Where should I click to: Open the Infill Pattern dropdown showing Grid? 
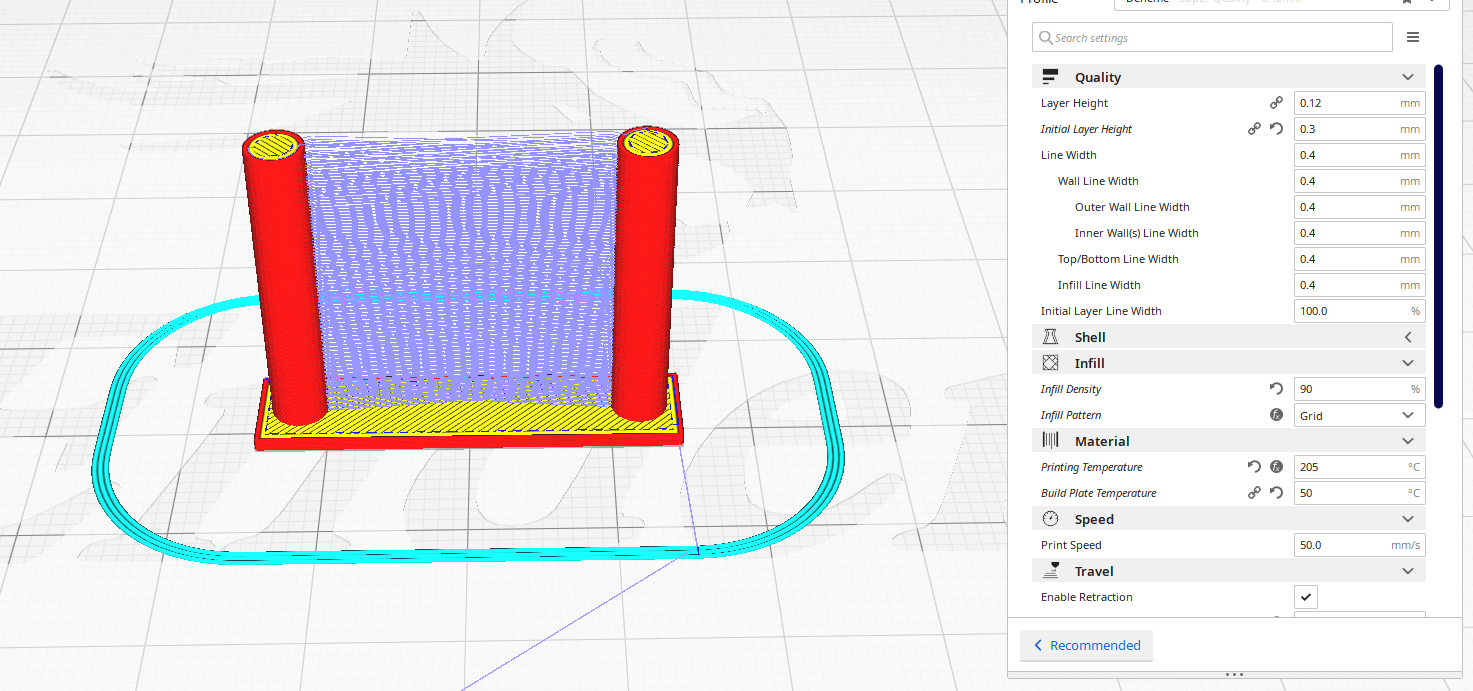click(1359, 415)
